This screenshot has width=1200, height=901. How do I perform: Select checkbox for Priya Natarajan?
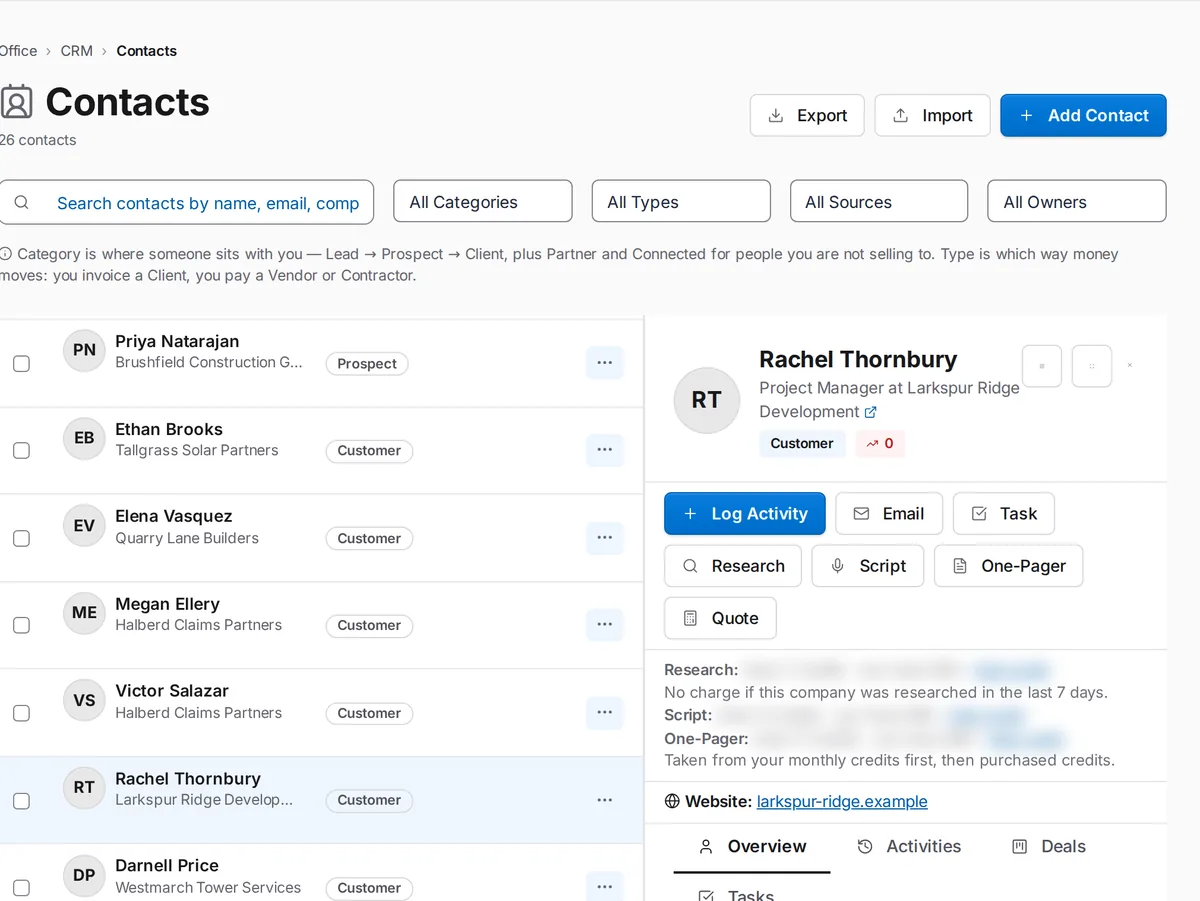tap(21, 364)
